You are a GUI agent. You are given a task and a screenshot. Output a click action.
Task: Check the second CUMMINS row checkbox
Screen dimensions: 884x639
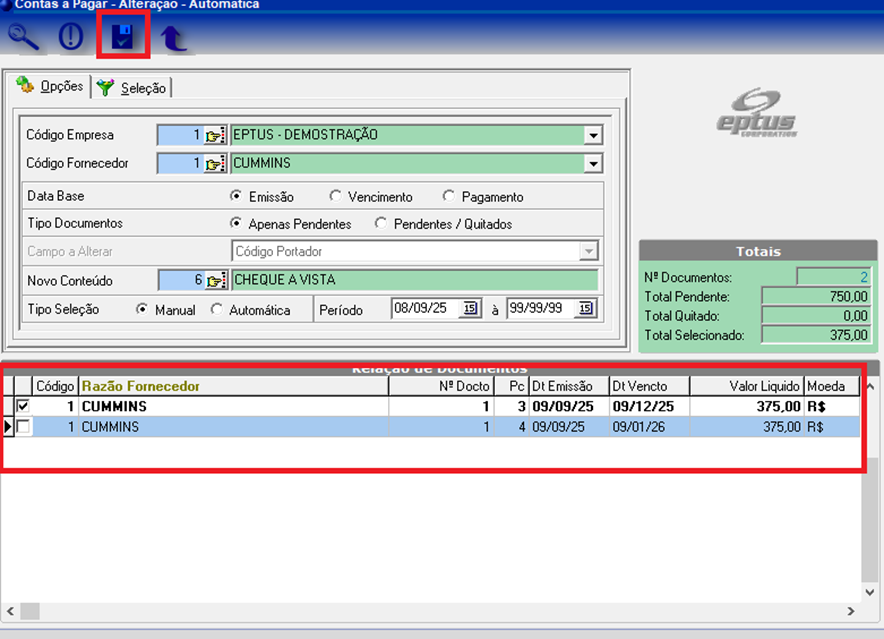click(x=23, y=427)
